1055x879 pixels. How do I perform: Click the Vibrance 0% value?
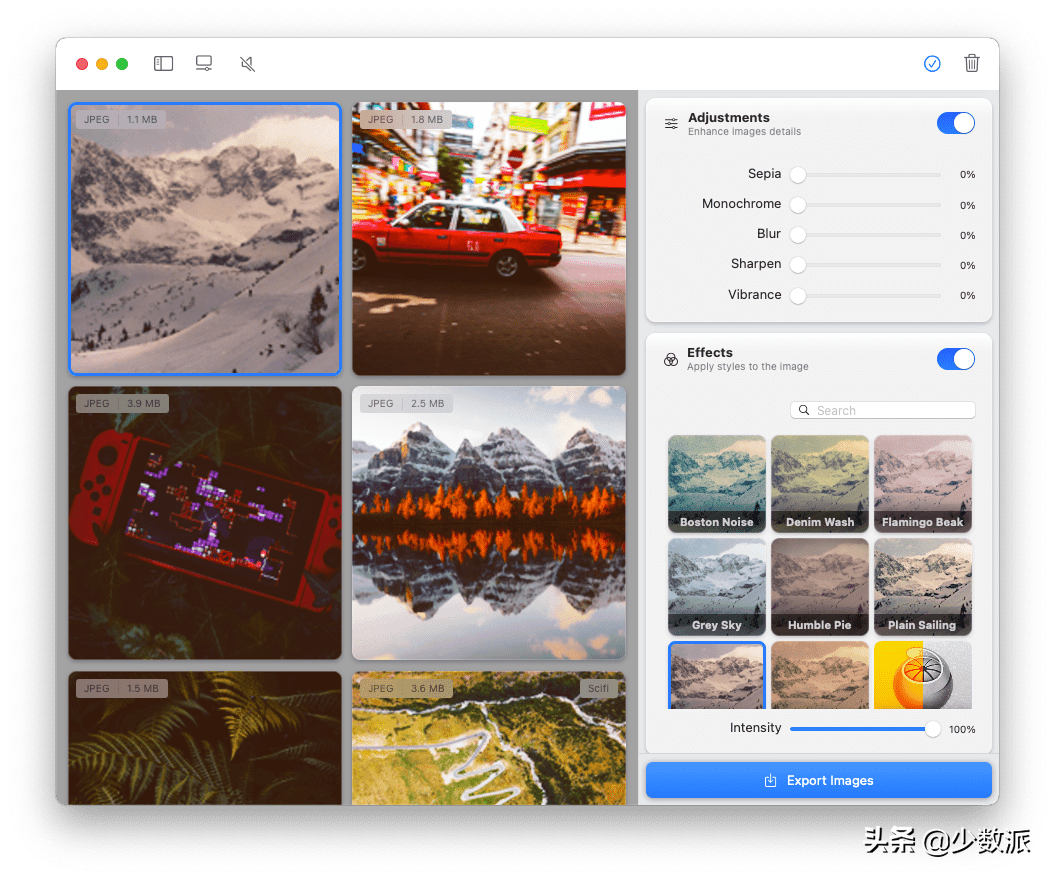(967, 295)
